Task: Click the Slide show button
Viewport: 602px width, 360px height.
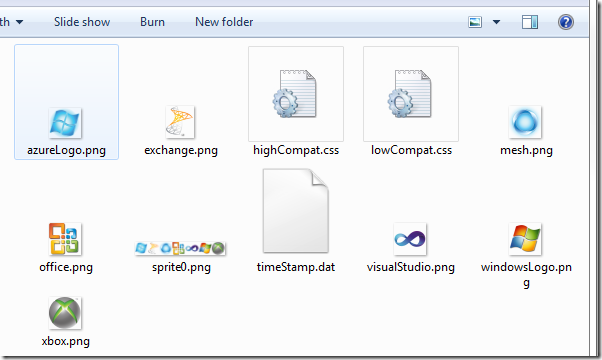Action: (82, 22)
